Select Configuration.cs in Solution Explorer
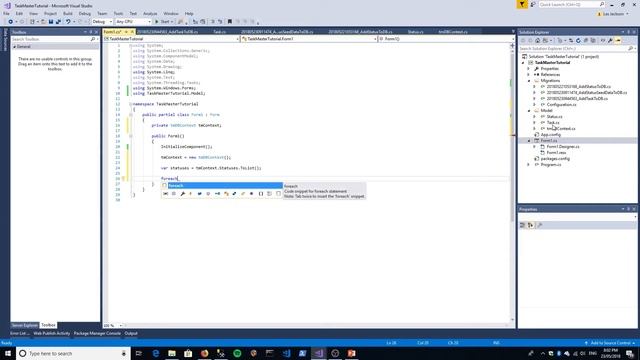Screen dimensions: 640x360 [x=561, y=104]
